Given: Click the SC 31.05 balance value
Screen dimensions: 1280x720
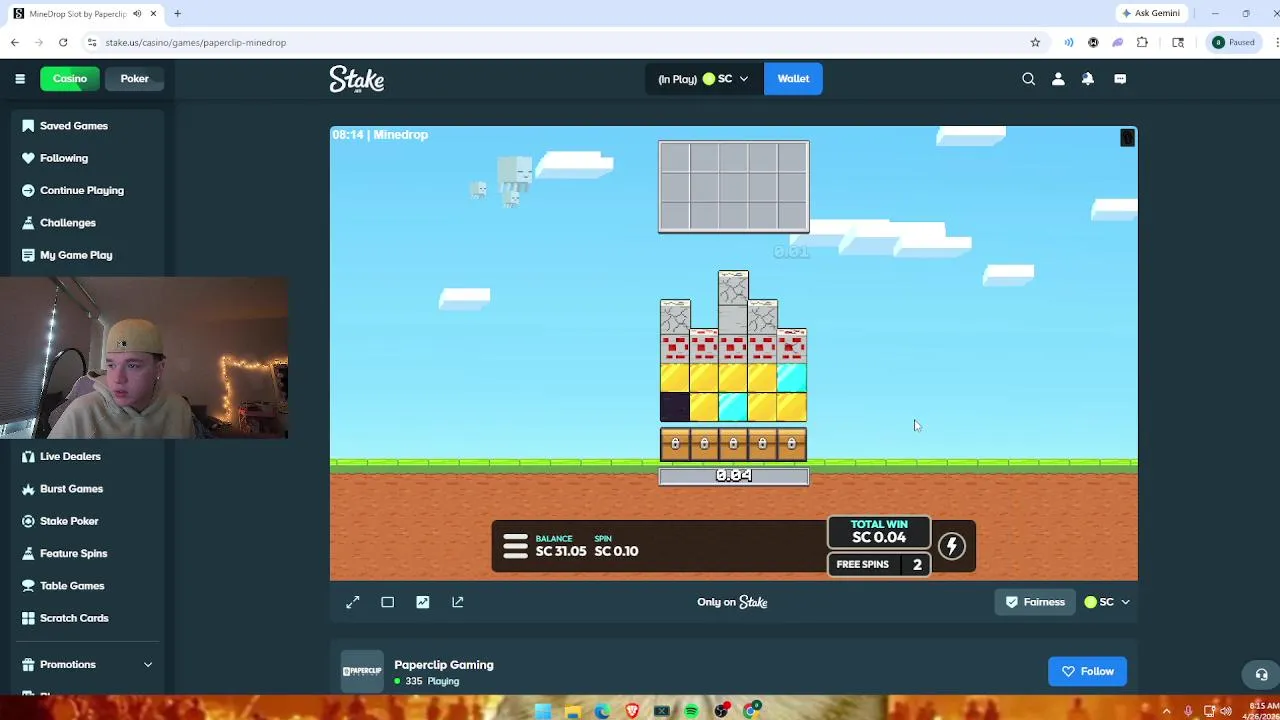Looking at the screenshot, I should tap(560, 551).
